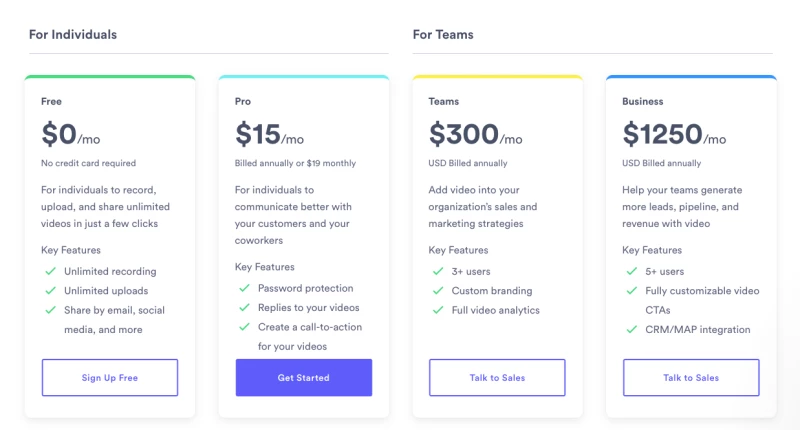Click checkmark beside 3+ users feature
This screenshot has width=800, height=430.
(x=438, y=272)
